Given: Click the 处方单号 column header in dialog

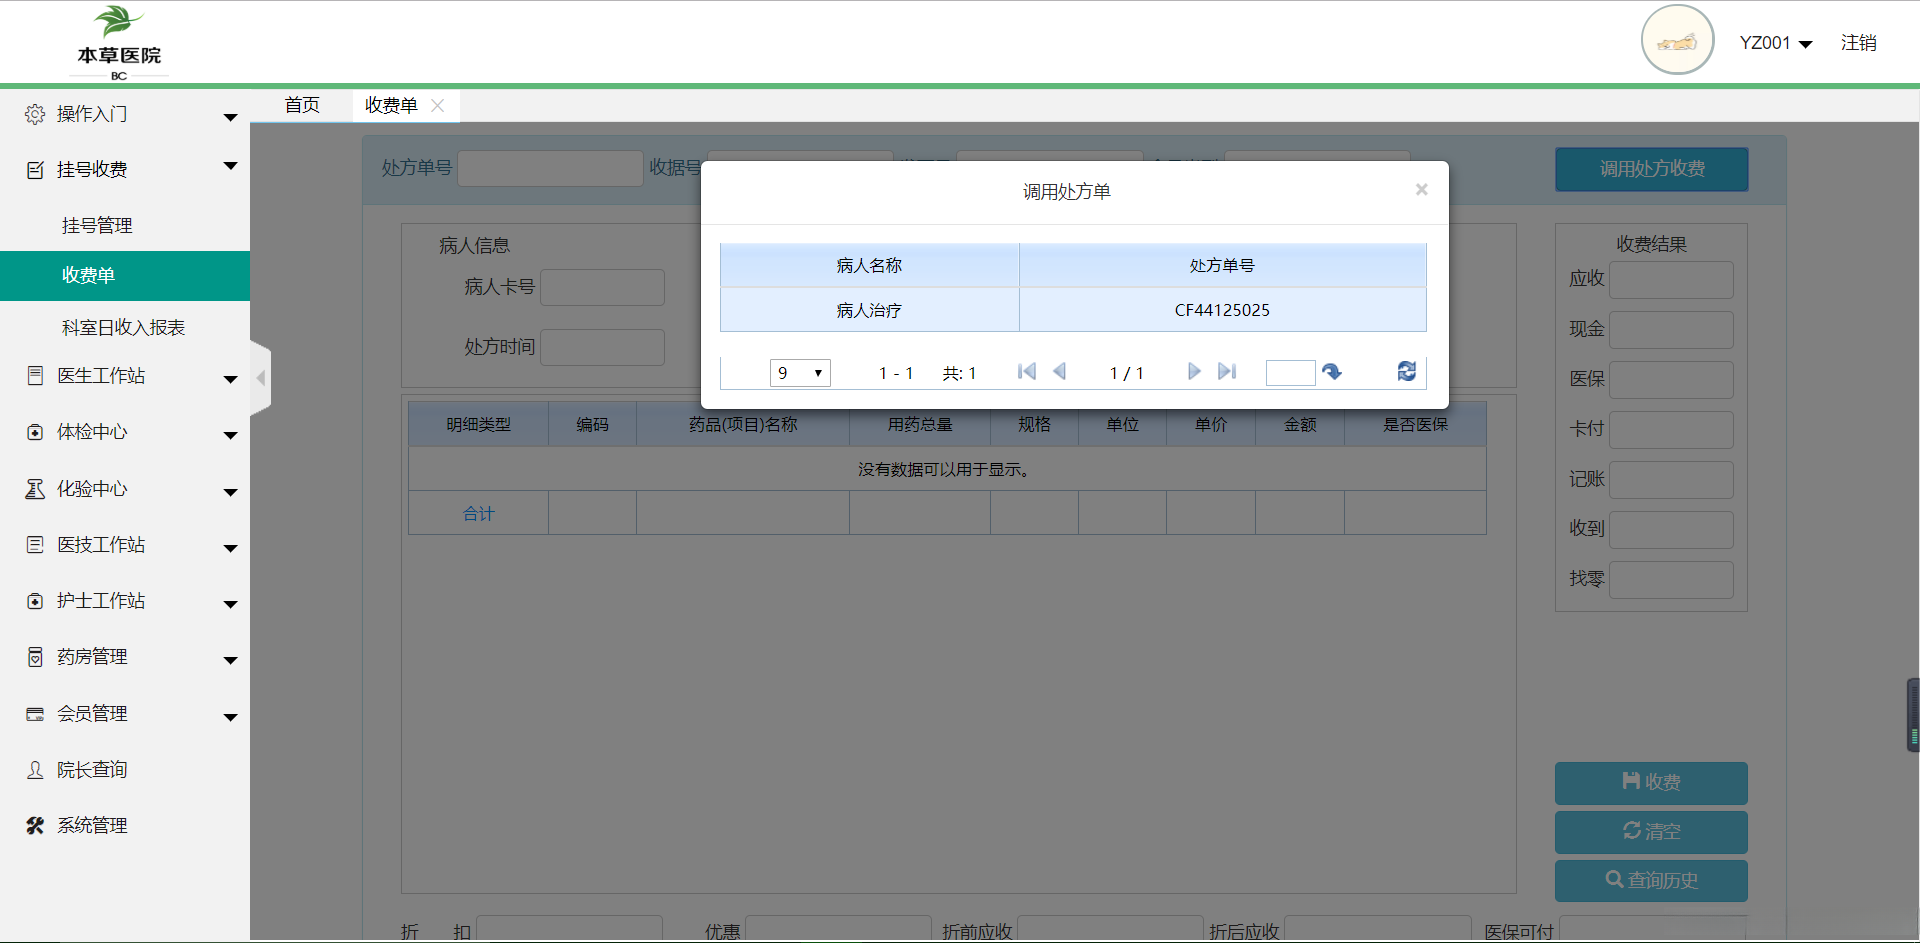Looking at the screenshot, I should (x=1222, y=266).
